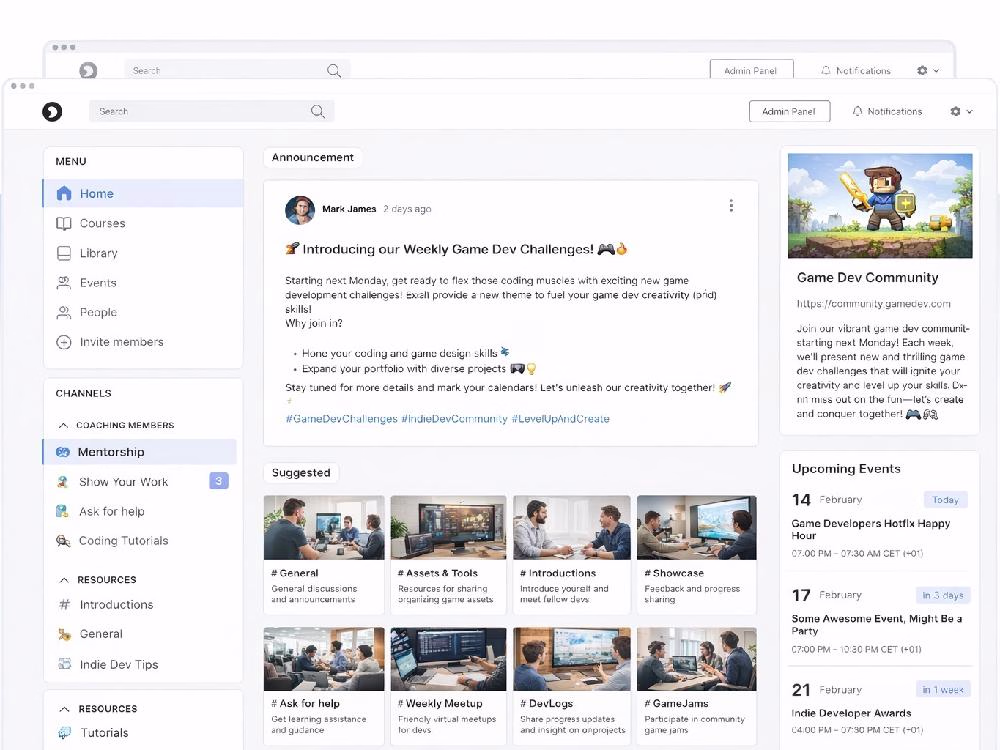
Task: Click the Library icon in menu
Action: pyautogui.click(x=64, y=253)
